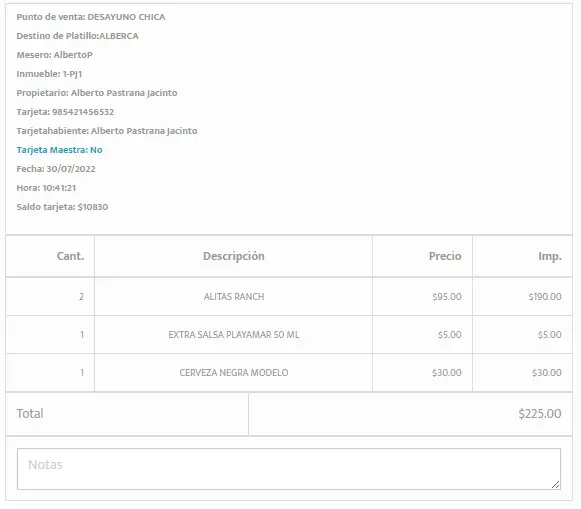Click the Fecha: 30/07/2022 line
This screenshot has height=509, width=581.
56,169
